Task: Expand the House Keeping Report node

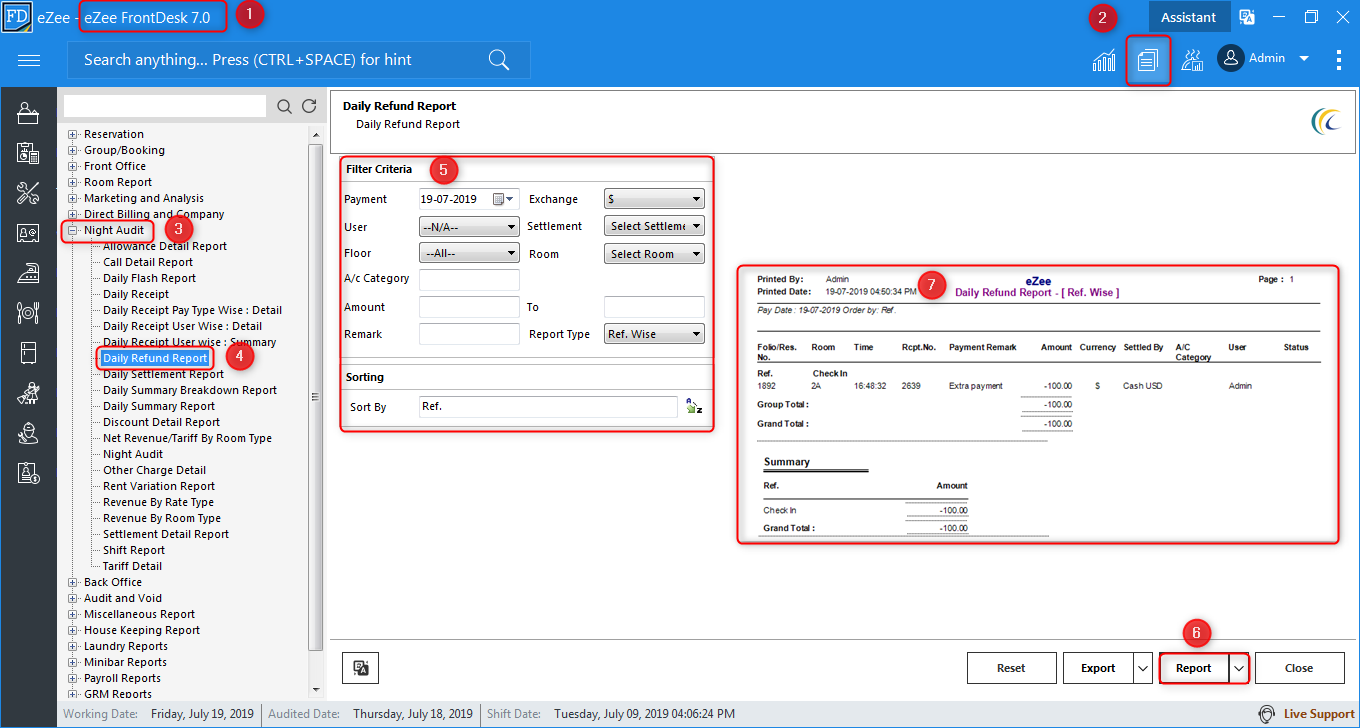Action: [72, 630]
